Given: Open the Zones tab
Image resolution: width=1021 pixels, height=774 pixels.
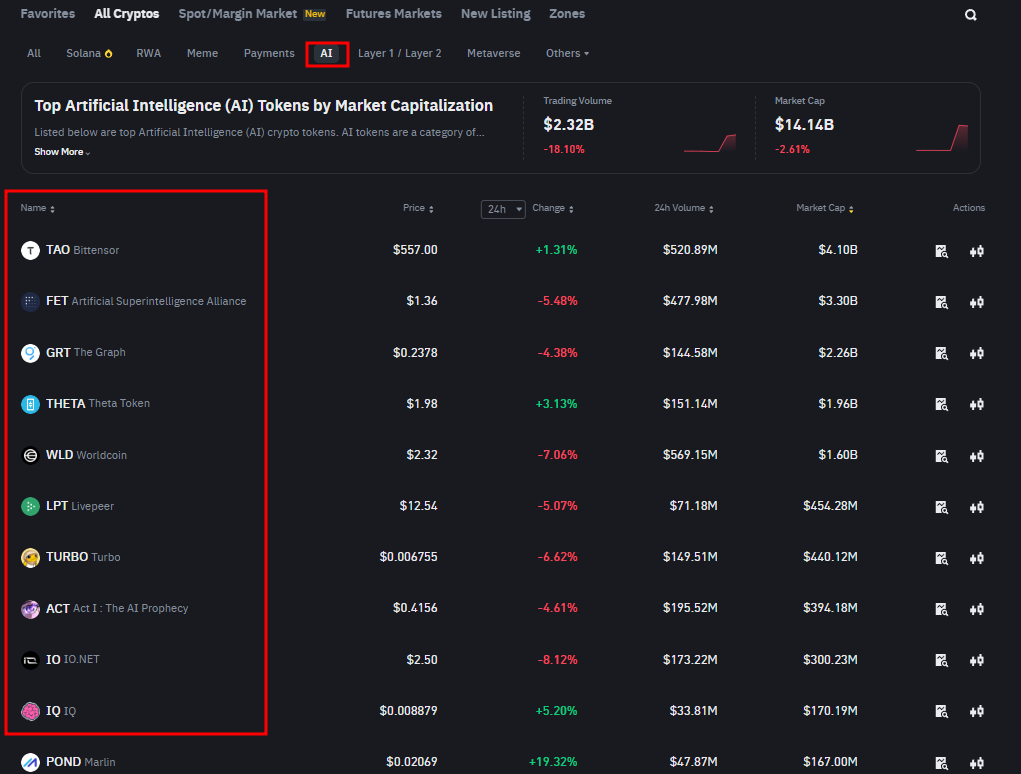Looking at the screenshot, I should [567, 14].
